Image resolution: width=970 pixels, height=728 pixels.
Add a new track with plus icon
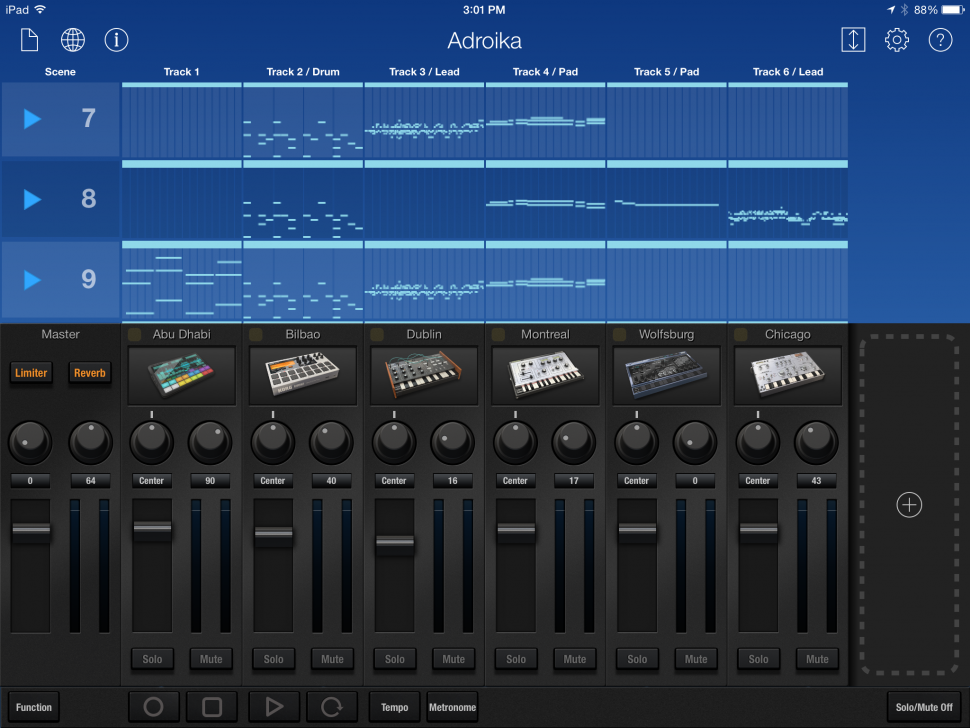[x=909, y=505]
